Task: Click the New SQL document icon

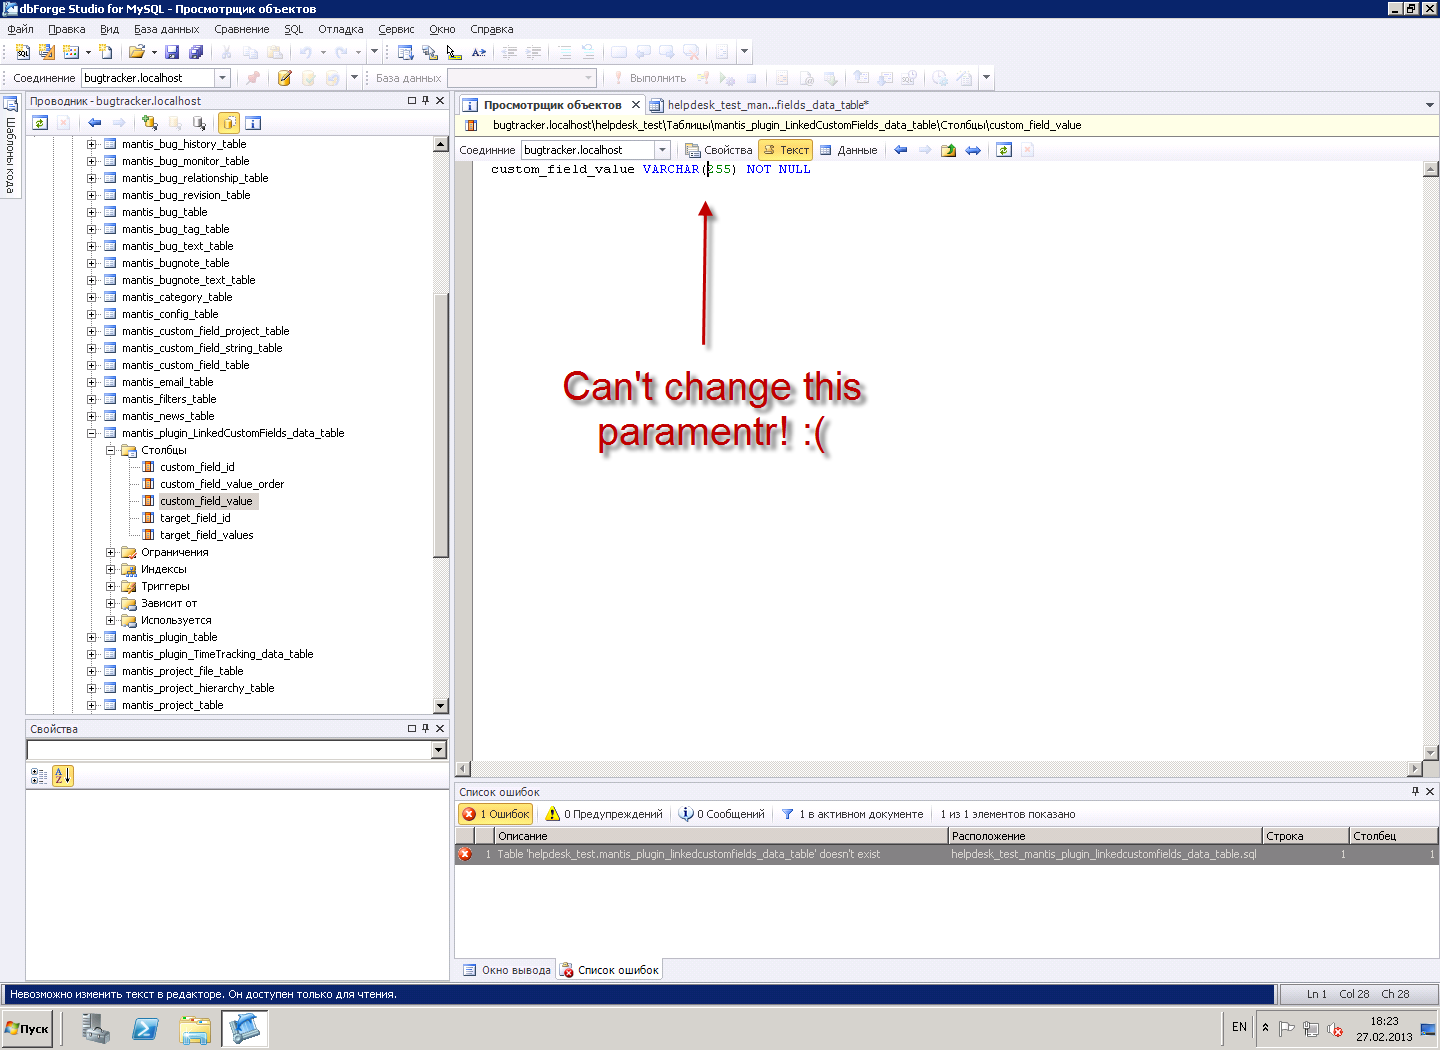Action: [23, 52]
